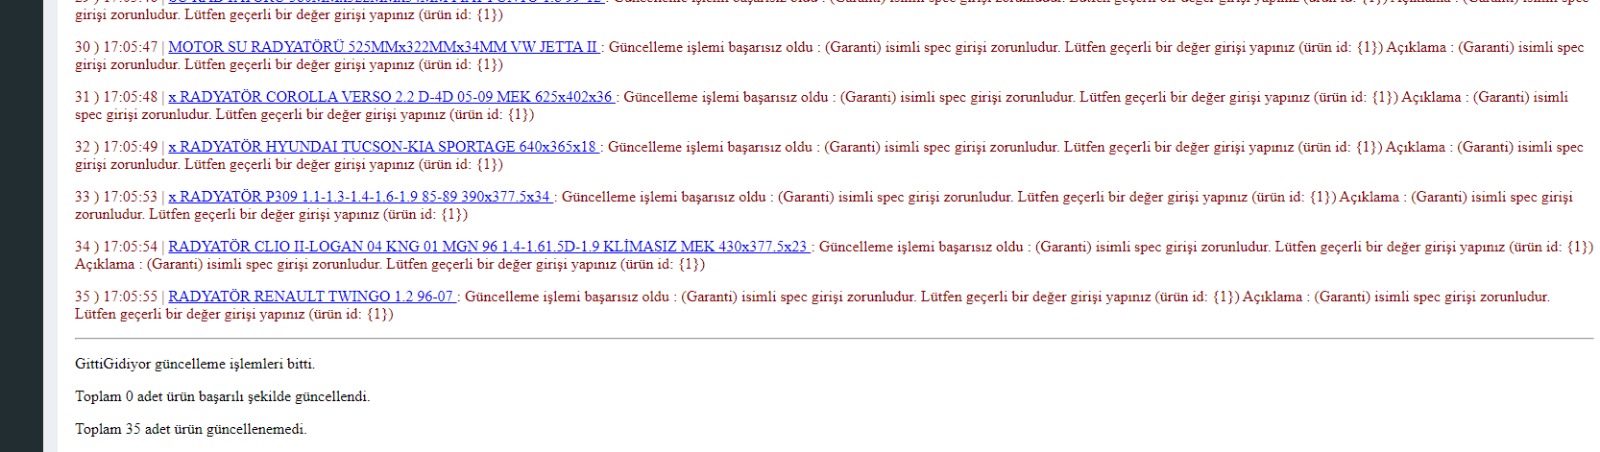
Task: Open the MOTOR SU RADYATÖRÜ VW JETTA II link
Action: 383,47
